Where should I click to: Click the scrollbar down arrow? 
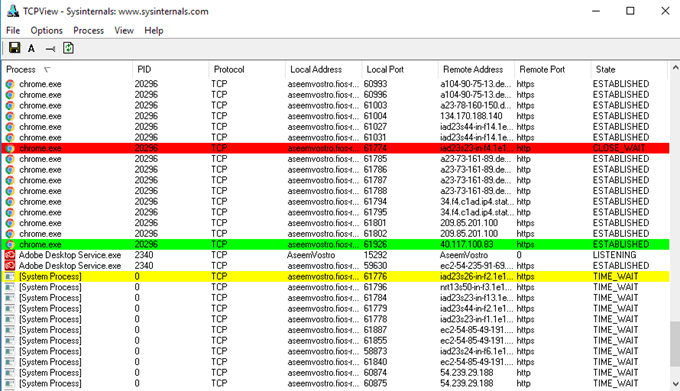click(x=675, y=384)
